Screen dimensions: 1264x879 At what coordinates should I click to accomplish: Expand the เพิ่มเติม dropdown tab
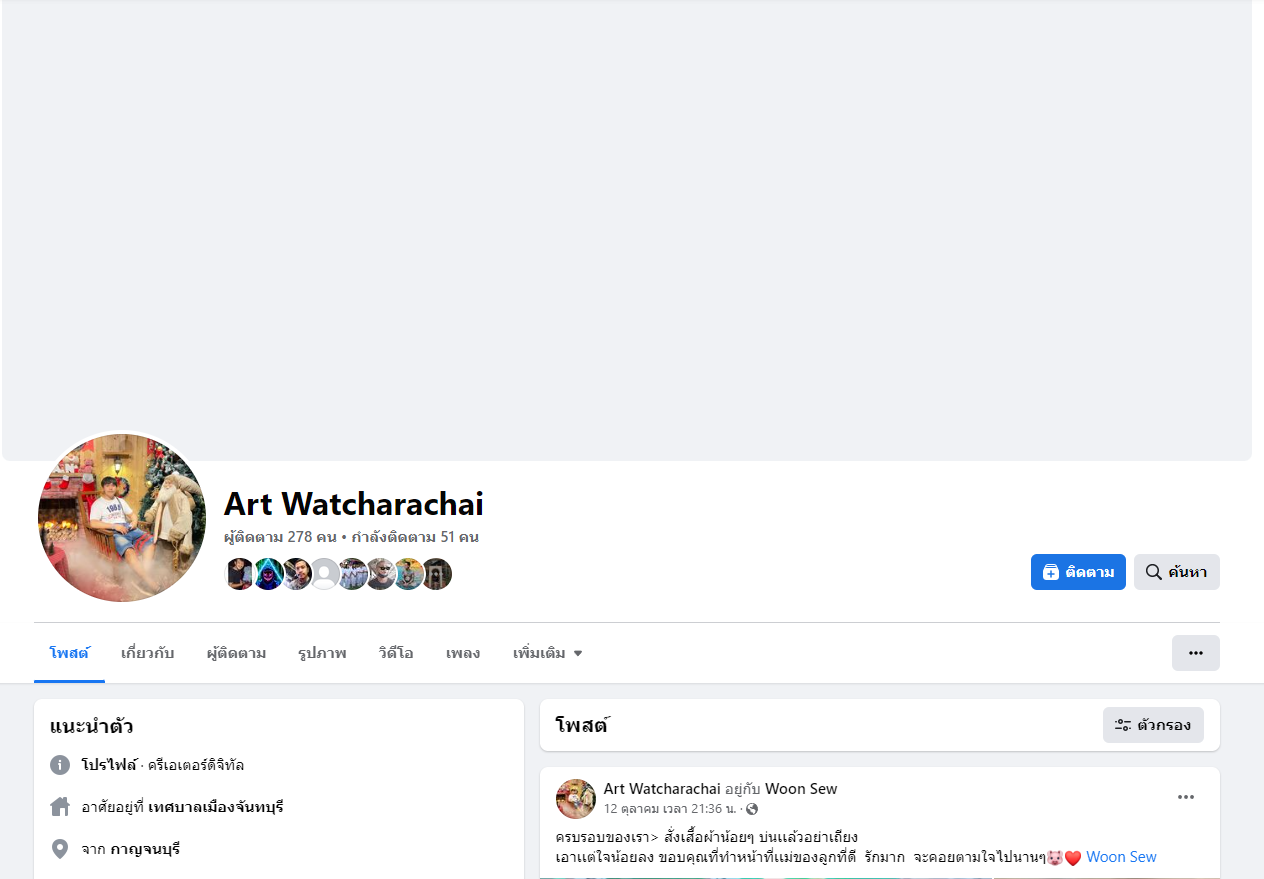[547, 653]
